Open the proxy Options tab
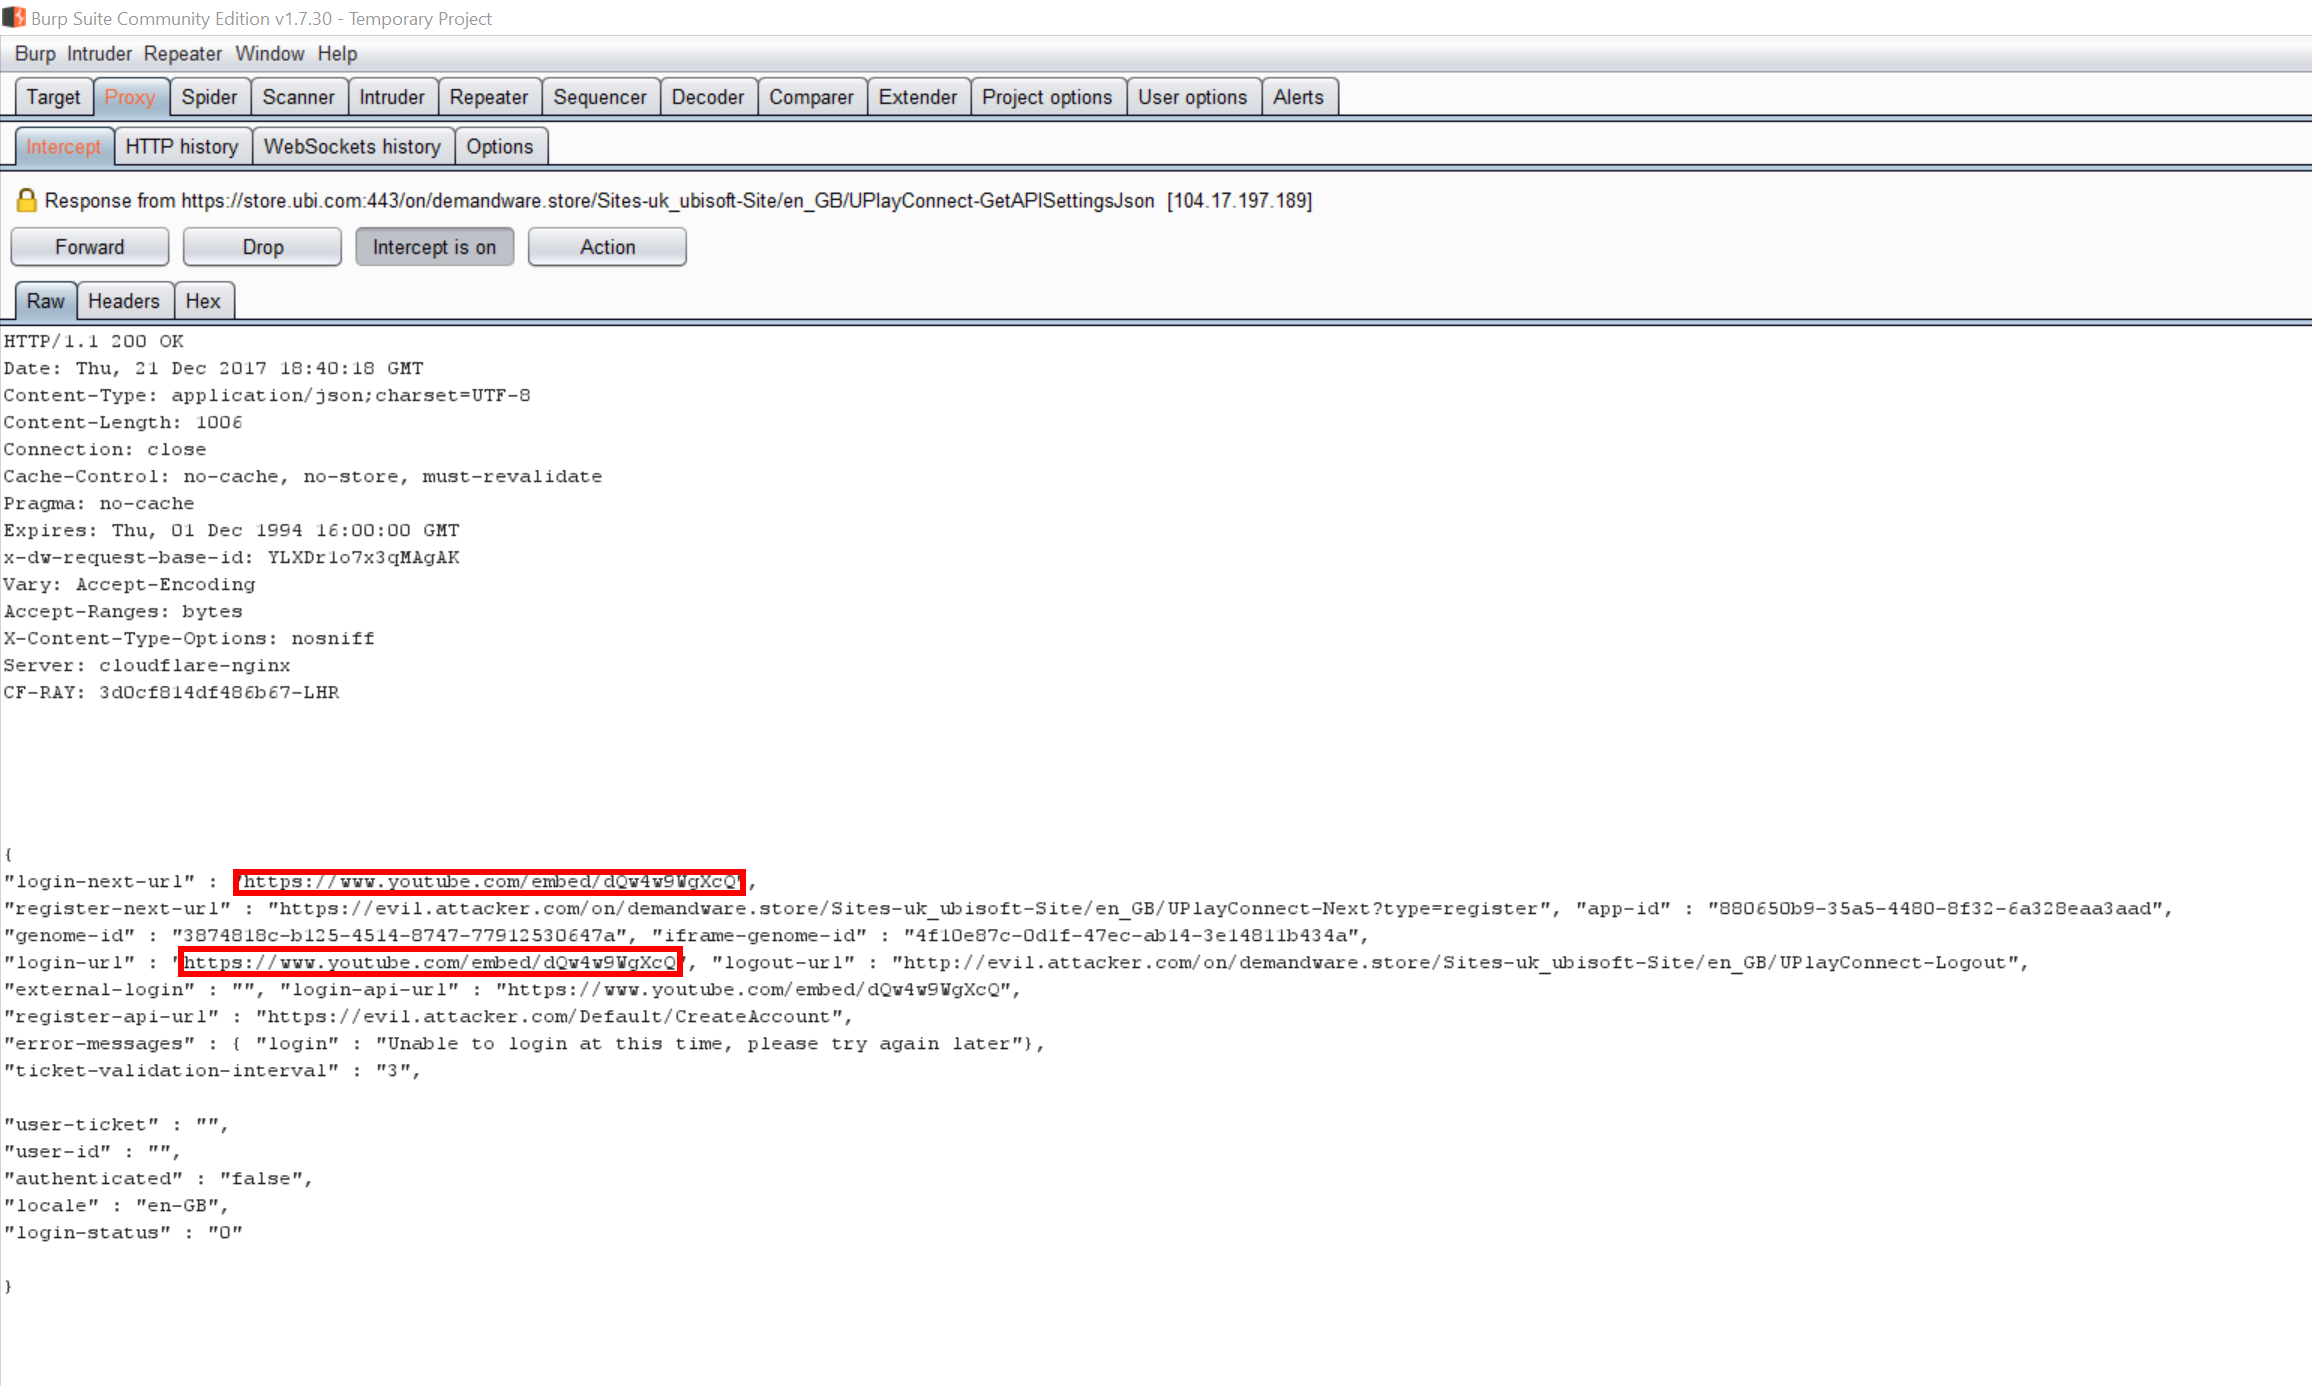This screenshot has height=1386, width=2312. point(499,147)
